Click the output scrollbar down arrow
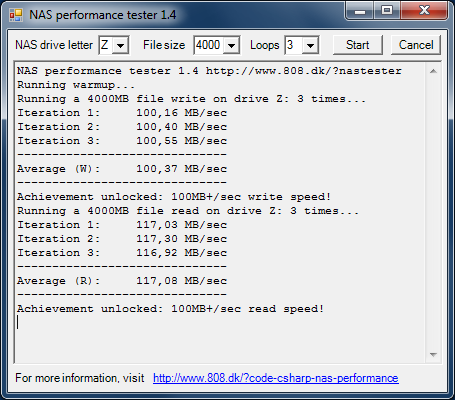This screenshot has height=400, width=455. pyautogui.click(x=433, y=355)
